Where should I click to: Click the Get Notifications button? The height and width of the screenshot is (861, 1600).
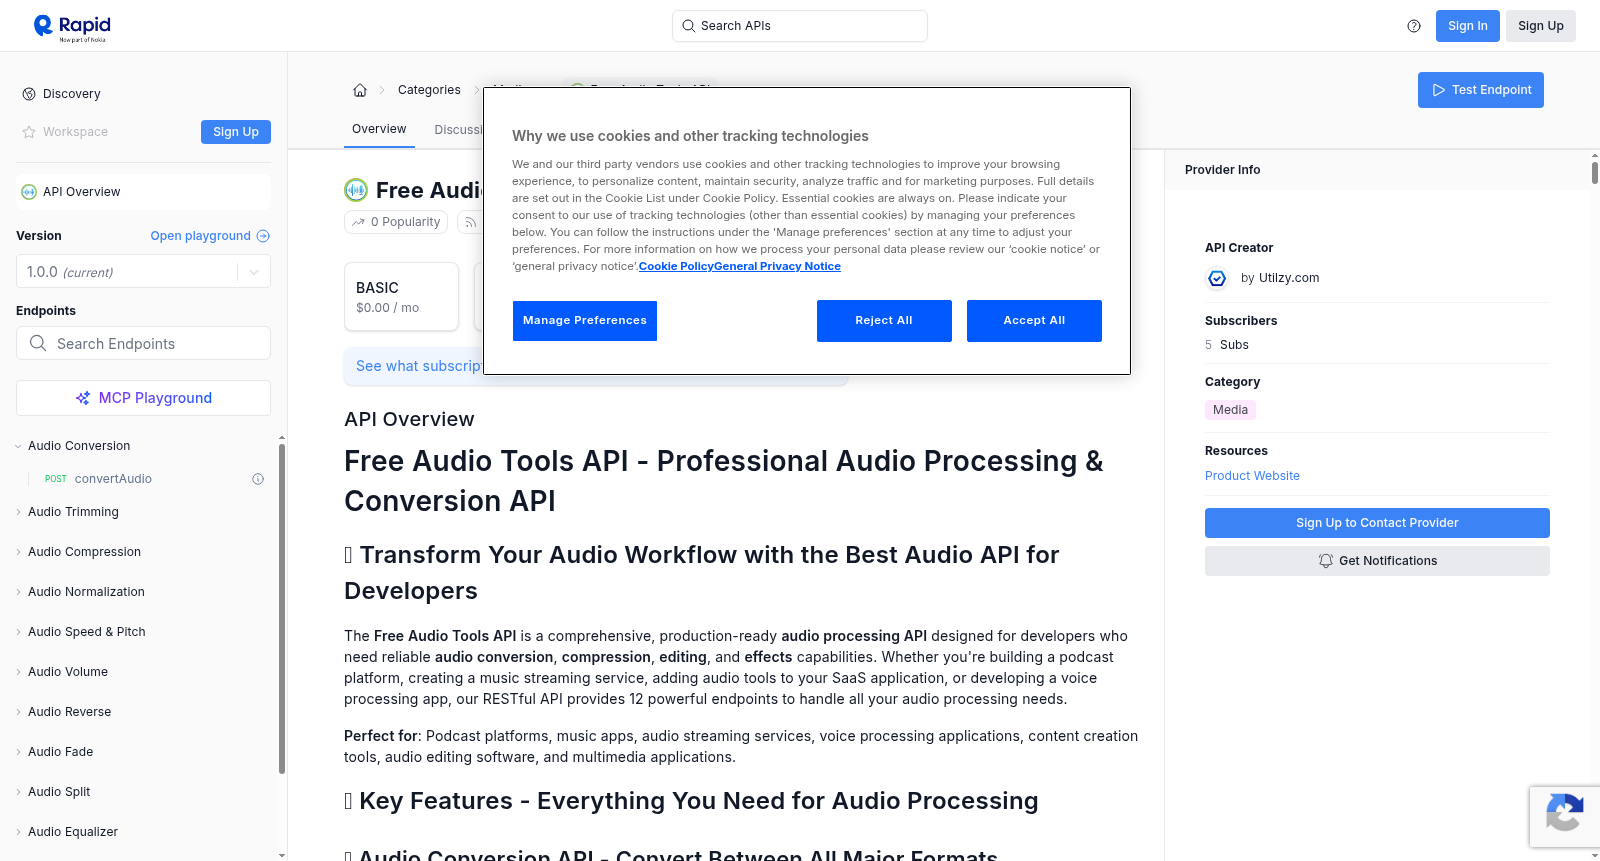[x=1377, y=561]
